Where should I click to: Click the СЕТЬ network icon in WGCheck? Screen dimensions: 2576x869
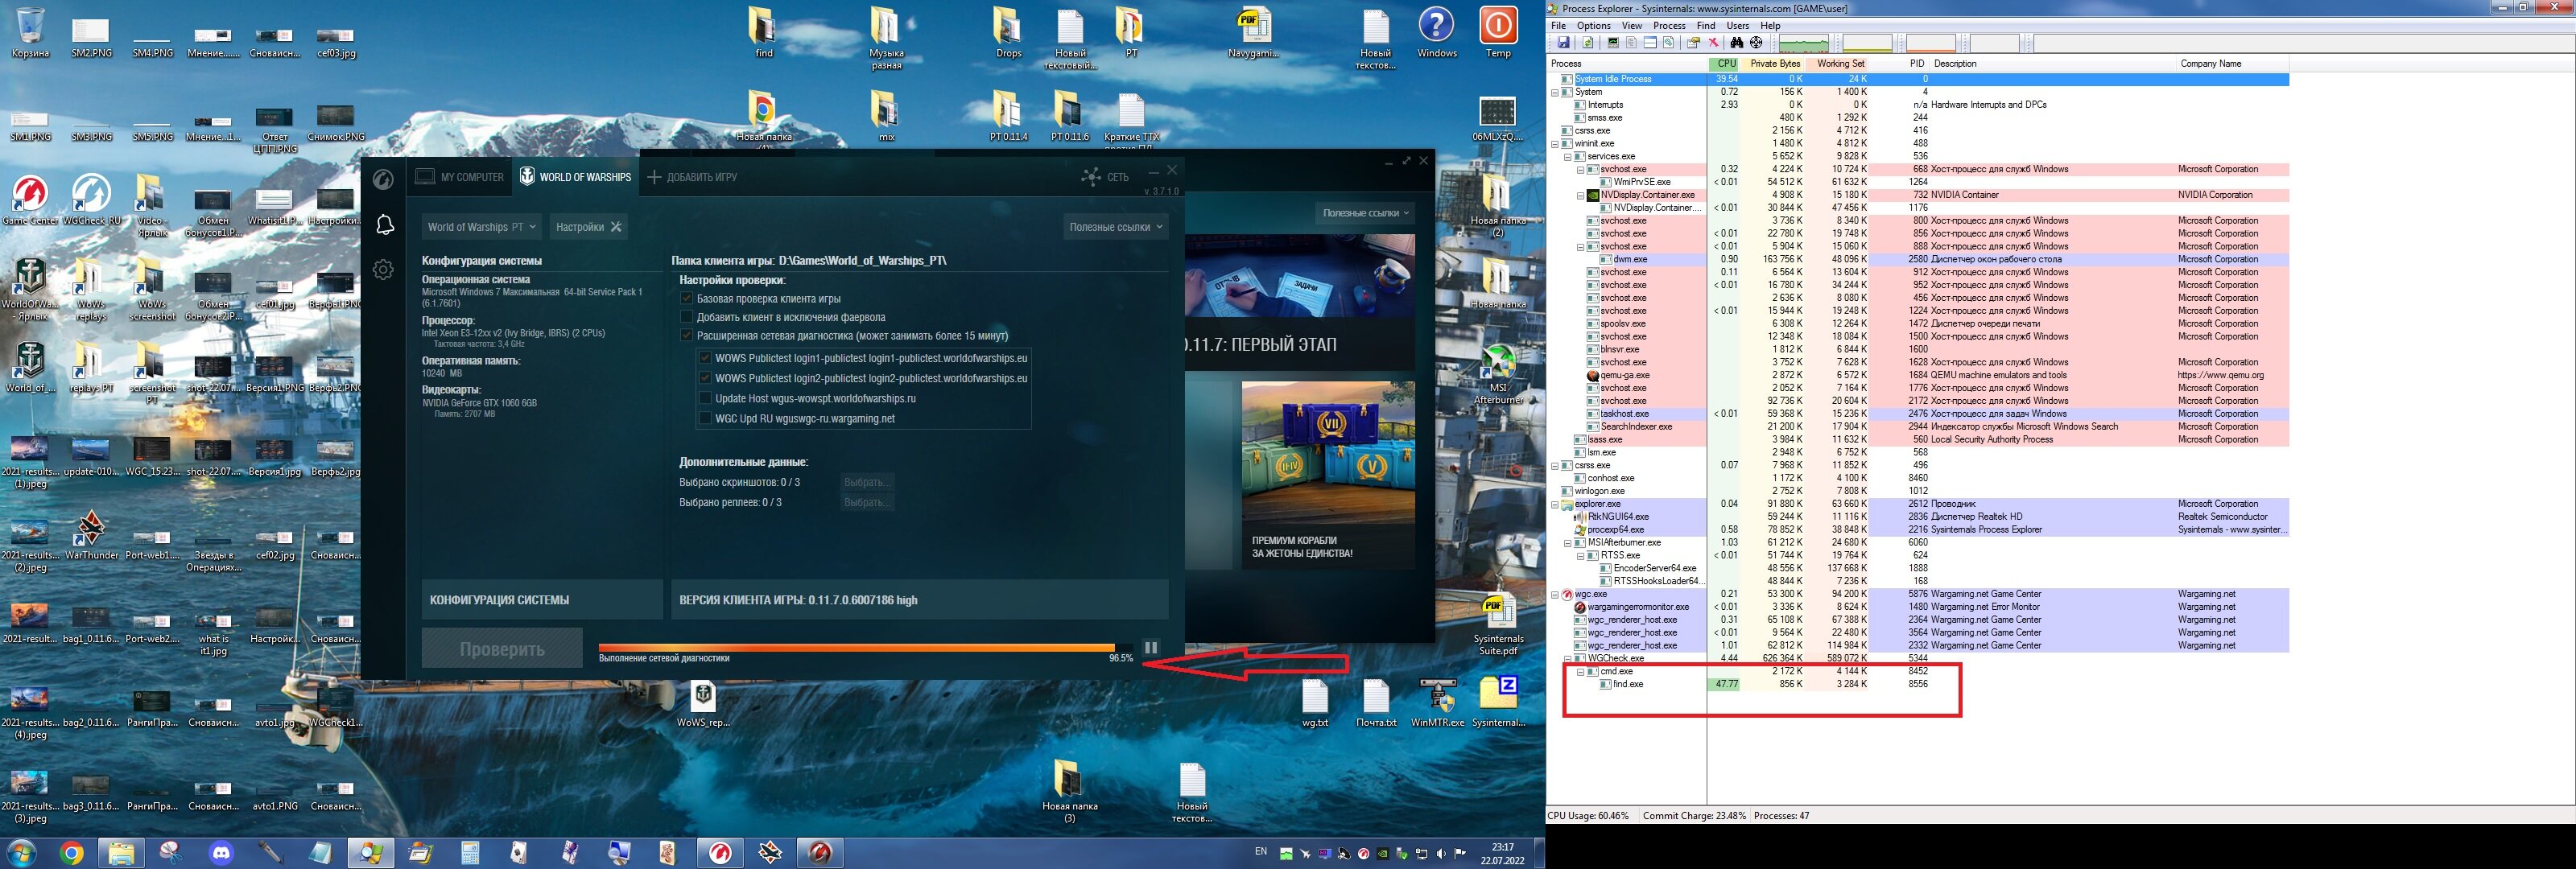tap(1104, 177)
